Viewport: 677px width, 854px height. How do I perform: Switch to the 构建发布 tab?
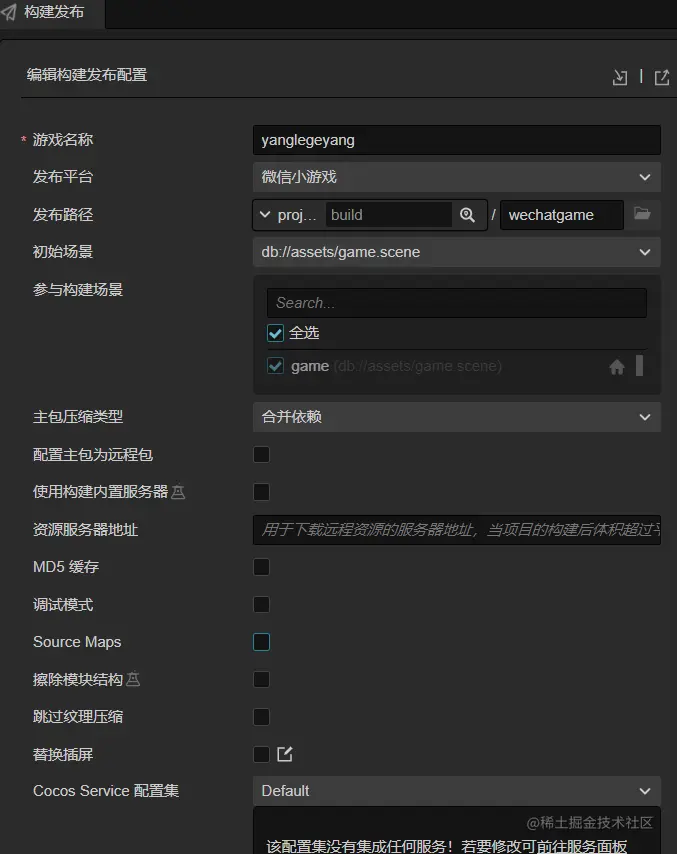pyautogui.click(x=53, y=12)
